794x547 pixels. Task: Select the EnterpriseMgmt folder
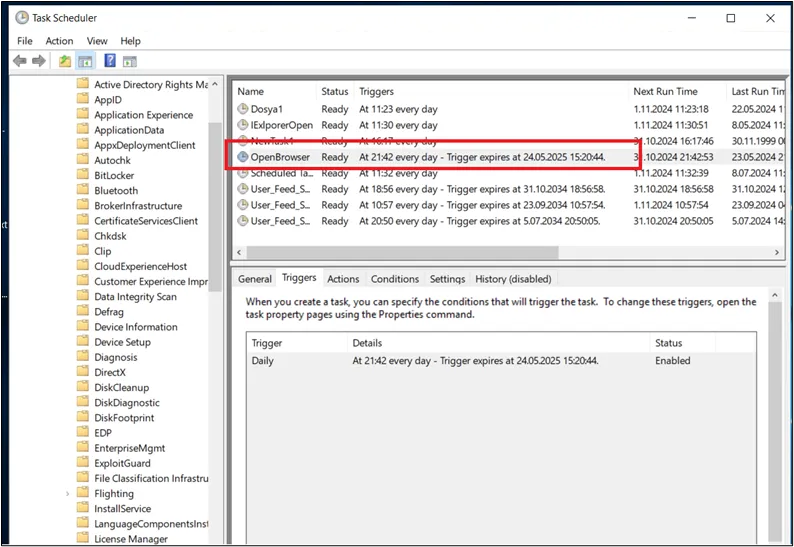tap(130, 448)
